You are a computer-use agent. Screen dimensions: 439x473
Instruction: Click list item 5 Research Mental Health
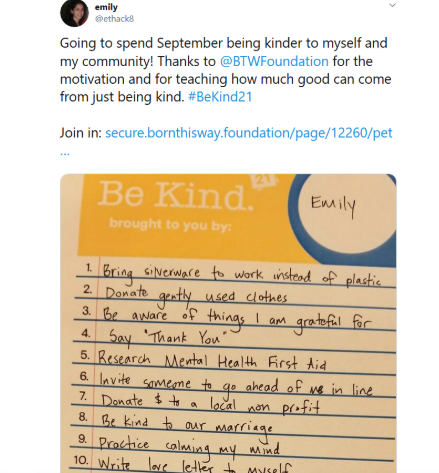[x=204, y=361]
